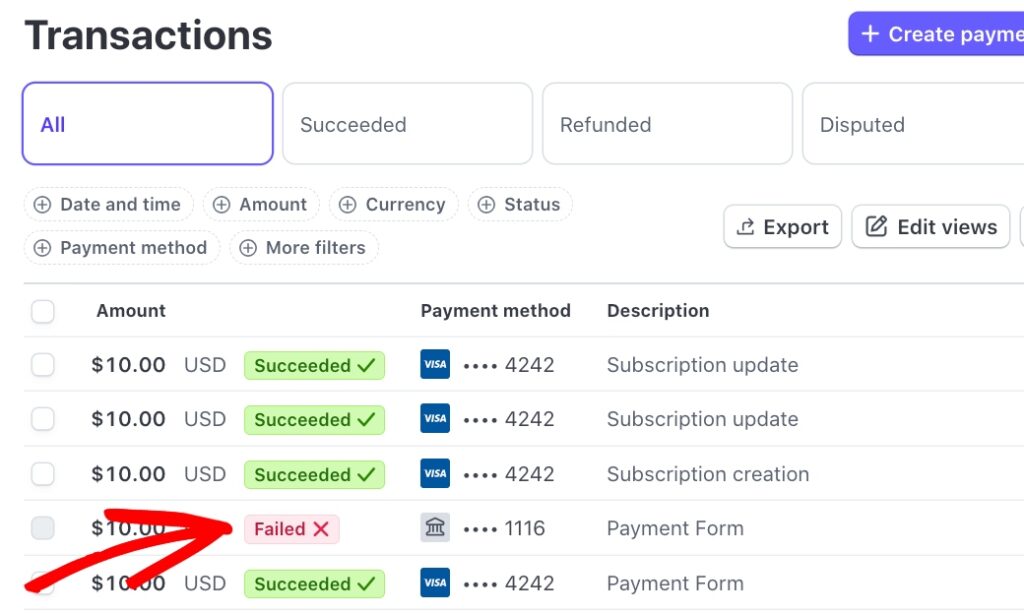Image resolution: width=1024 pixels, height=613 pixels.
Task: Click the Edit views button
Action: click(930, 227)
